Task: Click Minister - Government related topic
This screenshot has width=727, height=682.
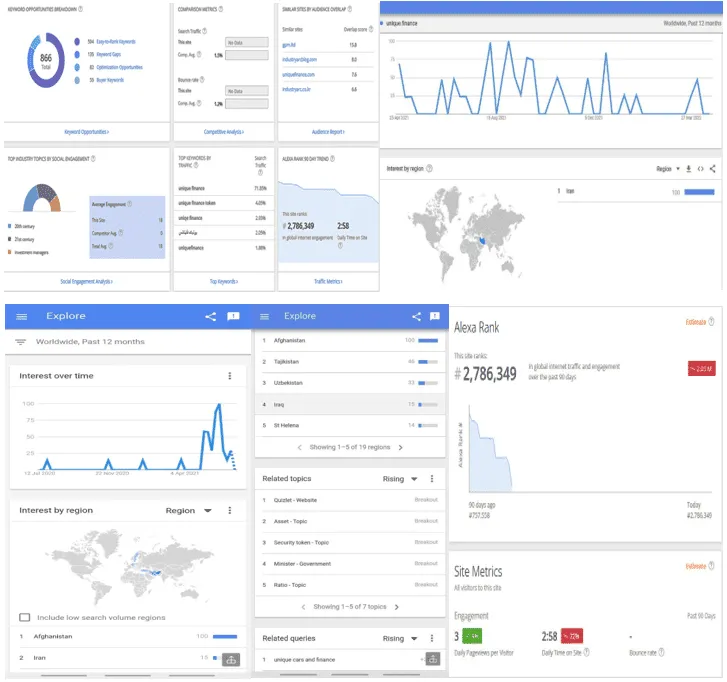Action: coord(302,564)
